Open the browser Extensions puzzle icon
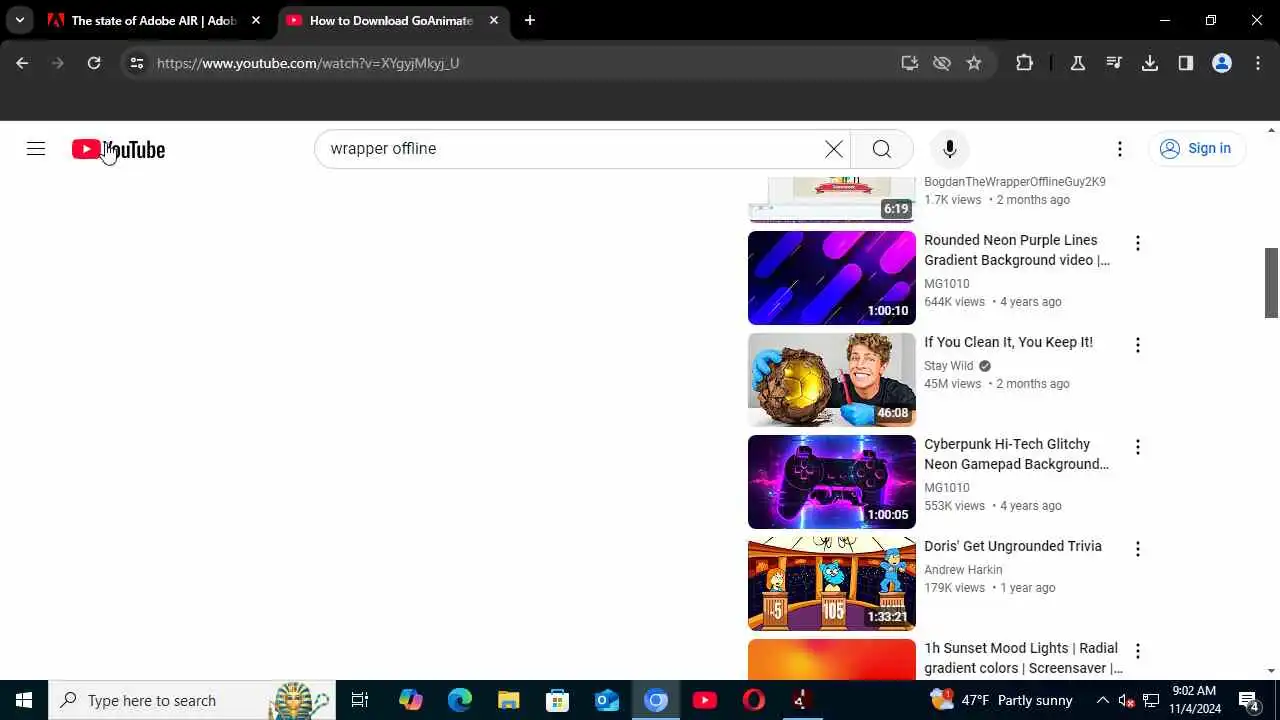This screenshot has width=1280, height=720. (1025, 63)
